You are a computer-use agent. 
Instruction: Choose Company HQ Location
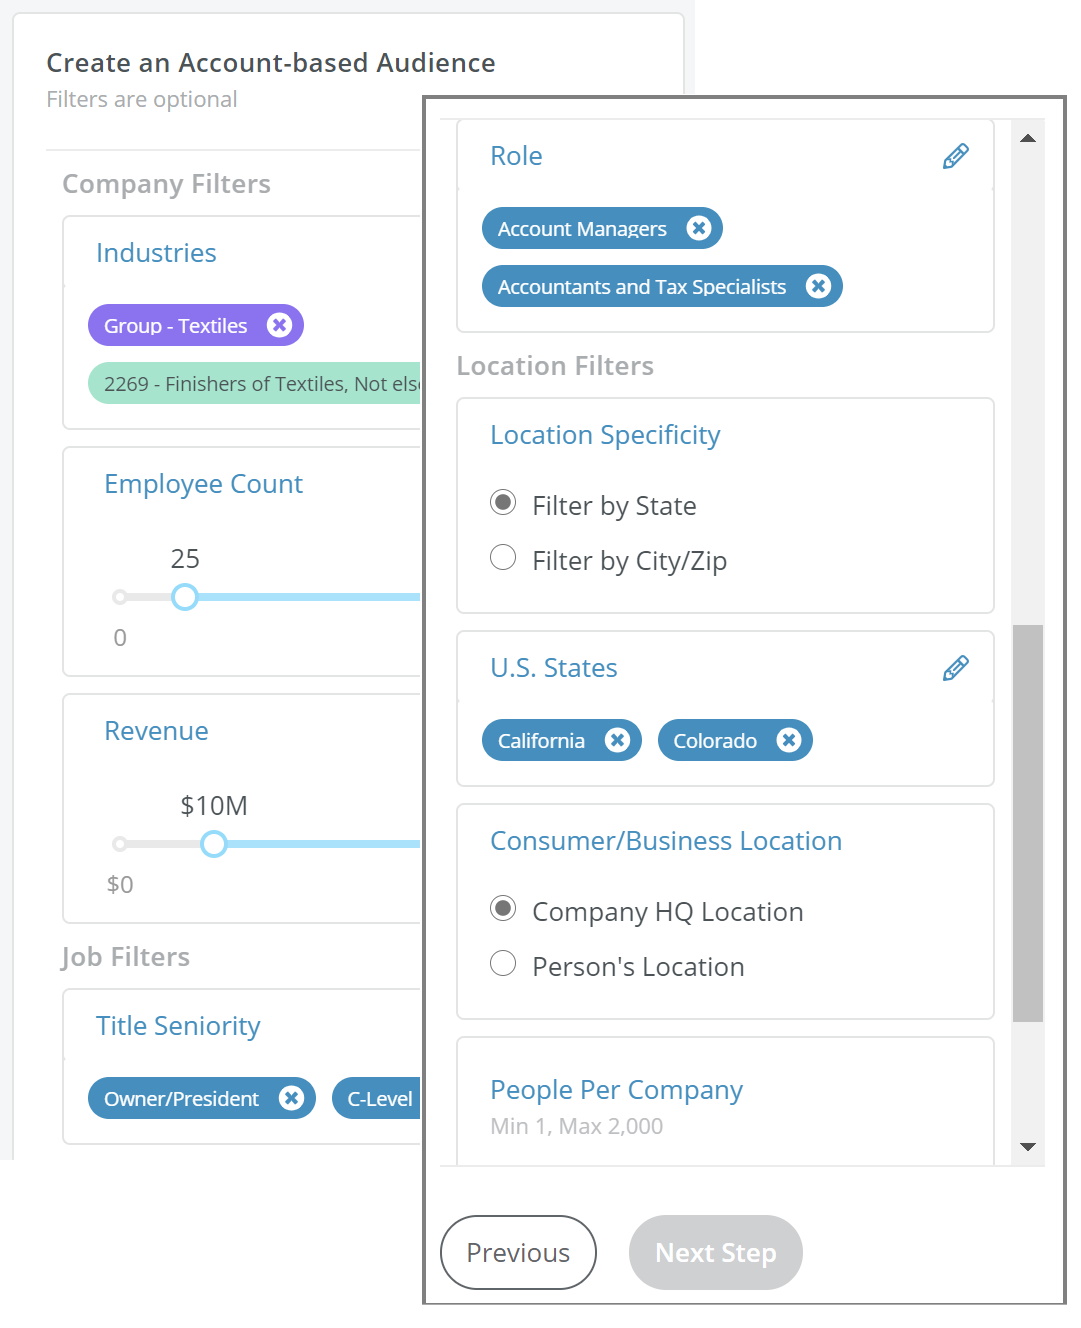pyautogui.click(x=503, y=908)
